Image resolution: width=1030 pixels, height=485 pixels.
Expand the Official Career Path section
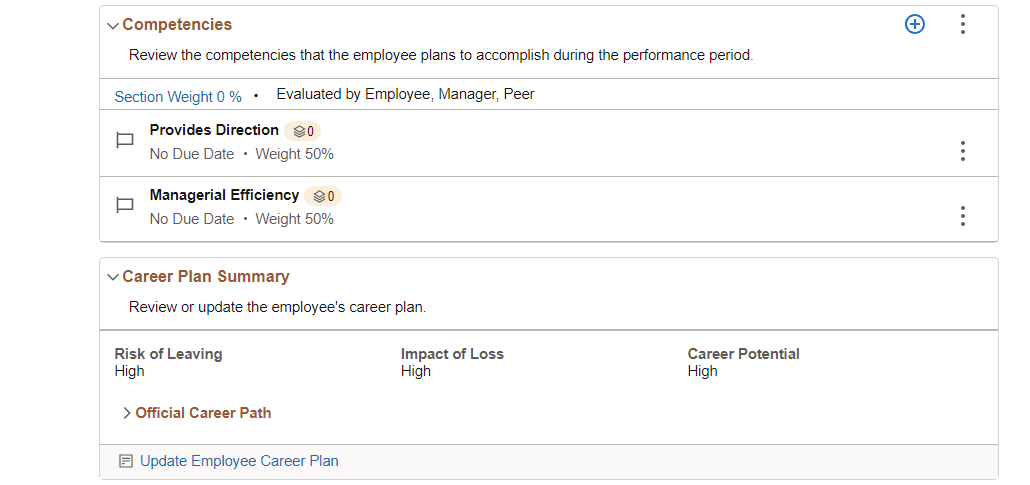[127, 413]
